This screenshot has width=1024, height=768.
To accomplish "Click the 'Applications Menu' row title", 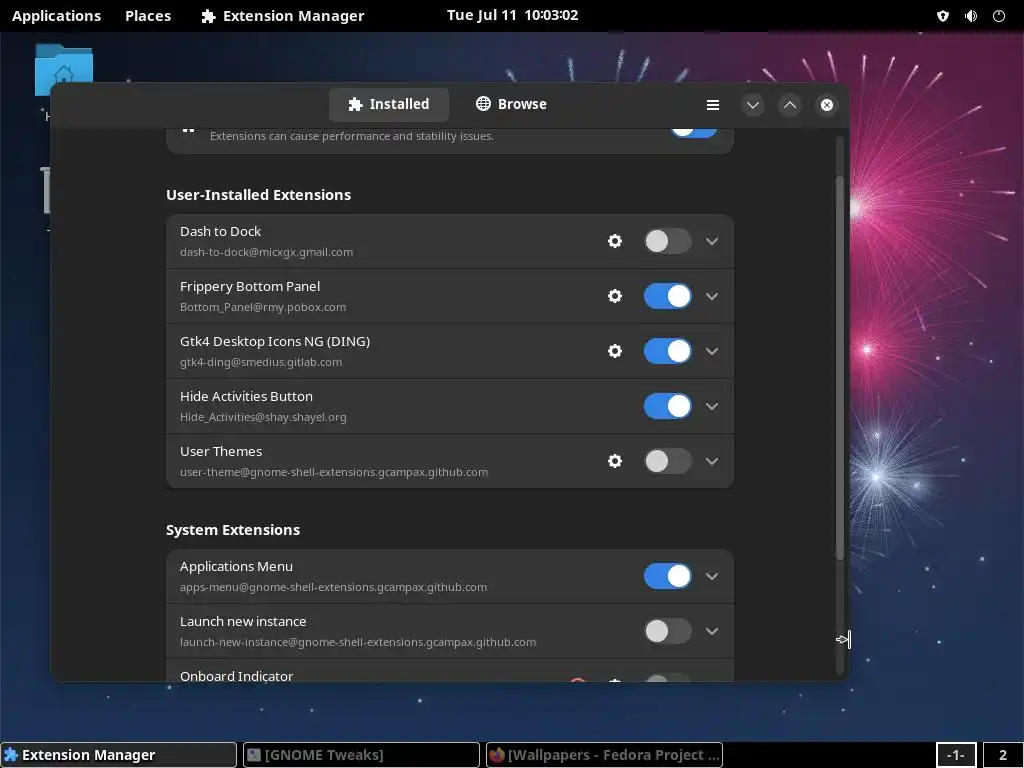I will tap(236, 566).
